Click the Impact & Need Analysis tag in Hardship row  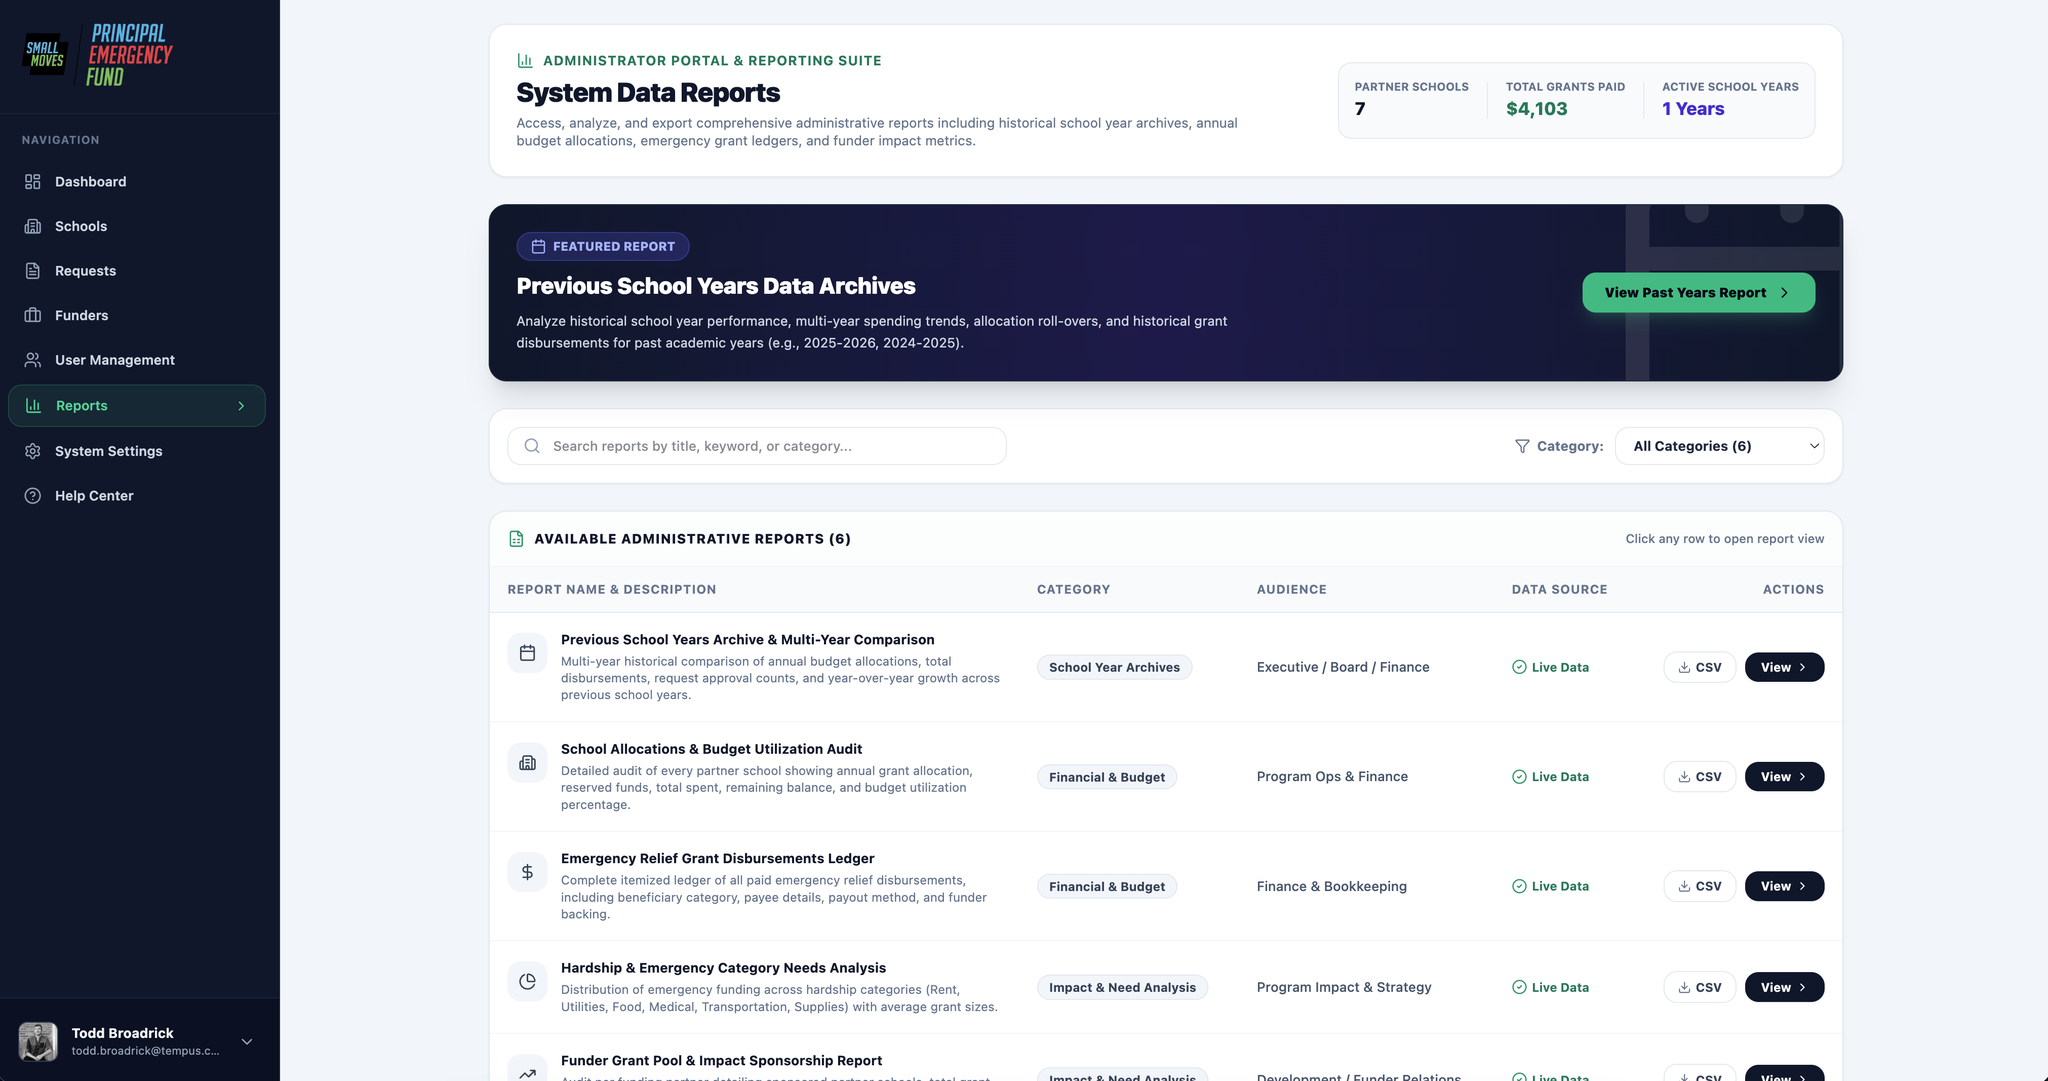[x=1122, y=987]
